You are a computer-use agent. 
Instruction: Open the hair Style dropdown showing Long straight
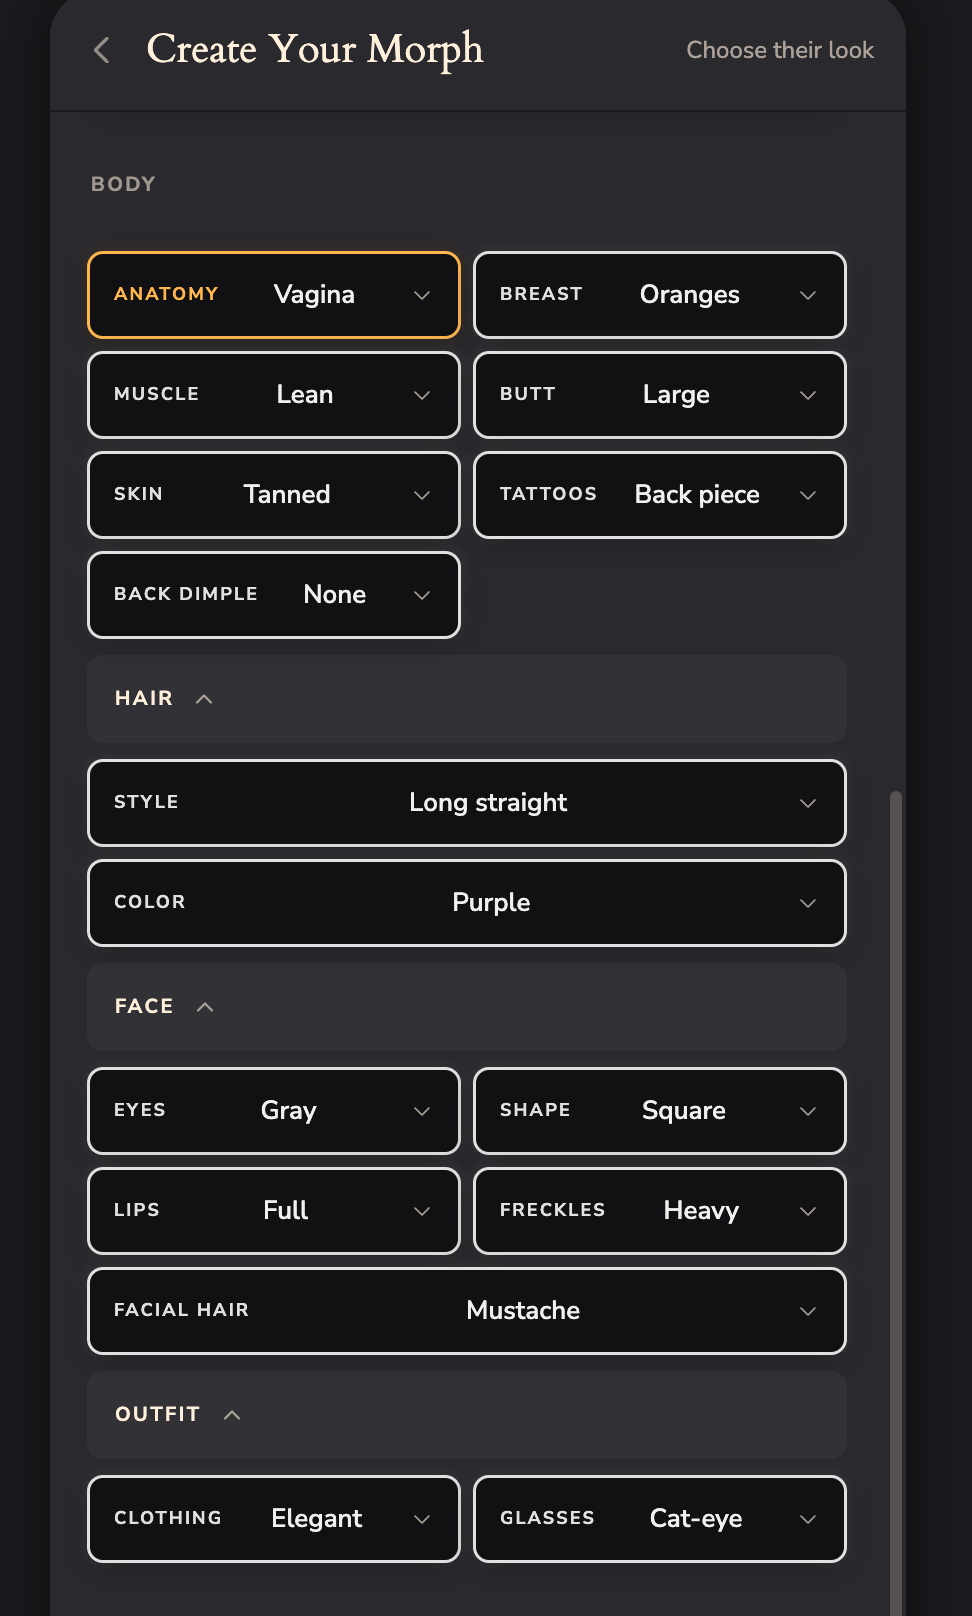pyautogui.click(x=467, y=803)
